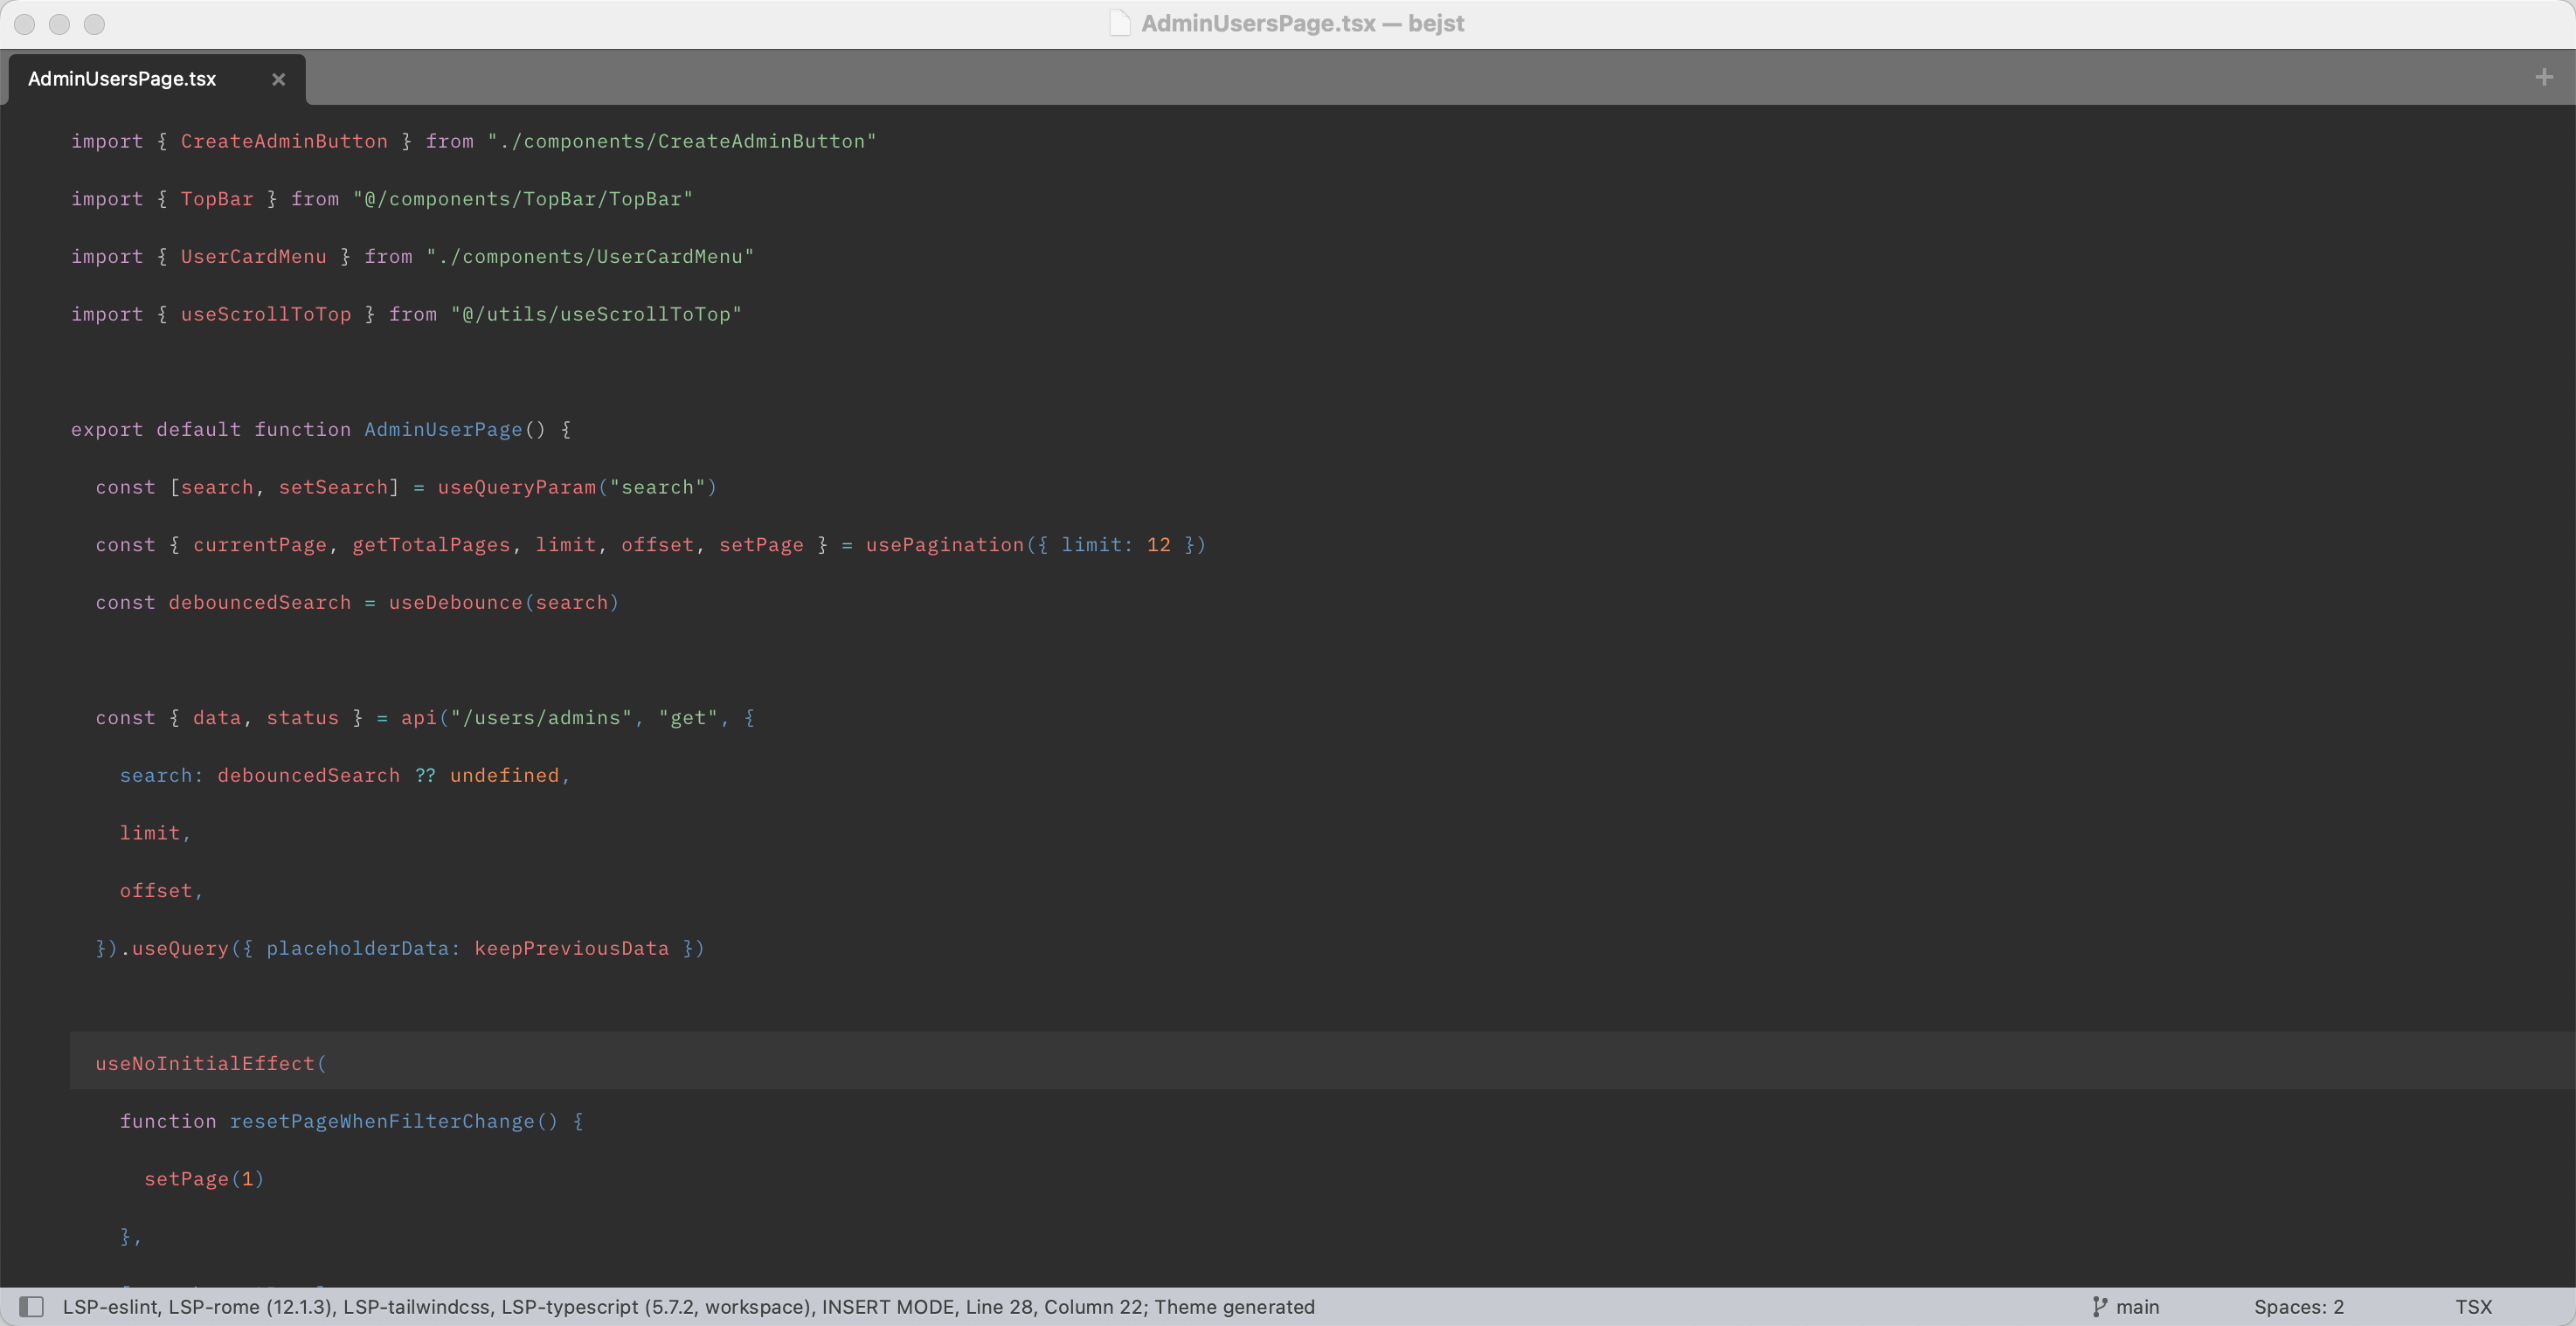The image size is (2576, 1326).
Task: Click "@/components/TopBar/TopBar" path string
Action: point(522,199)
